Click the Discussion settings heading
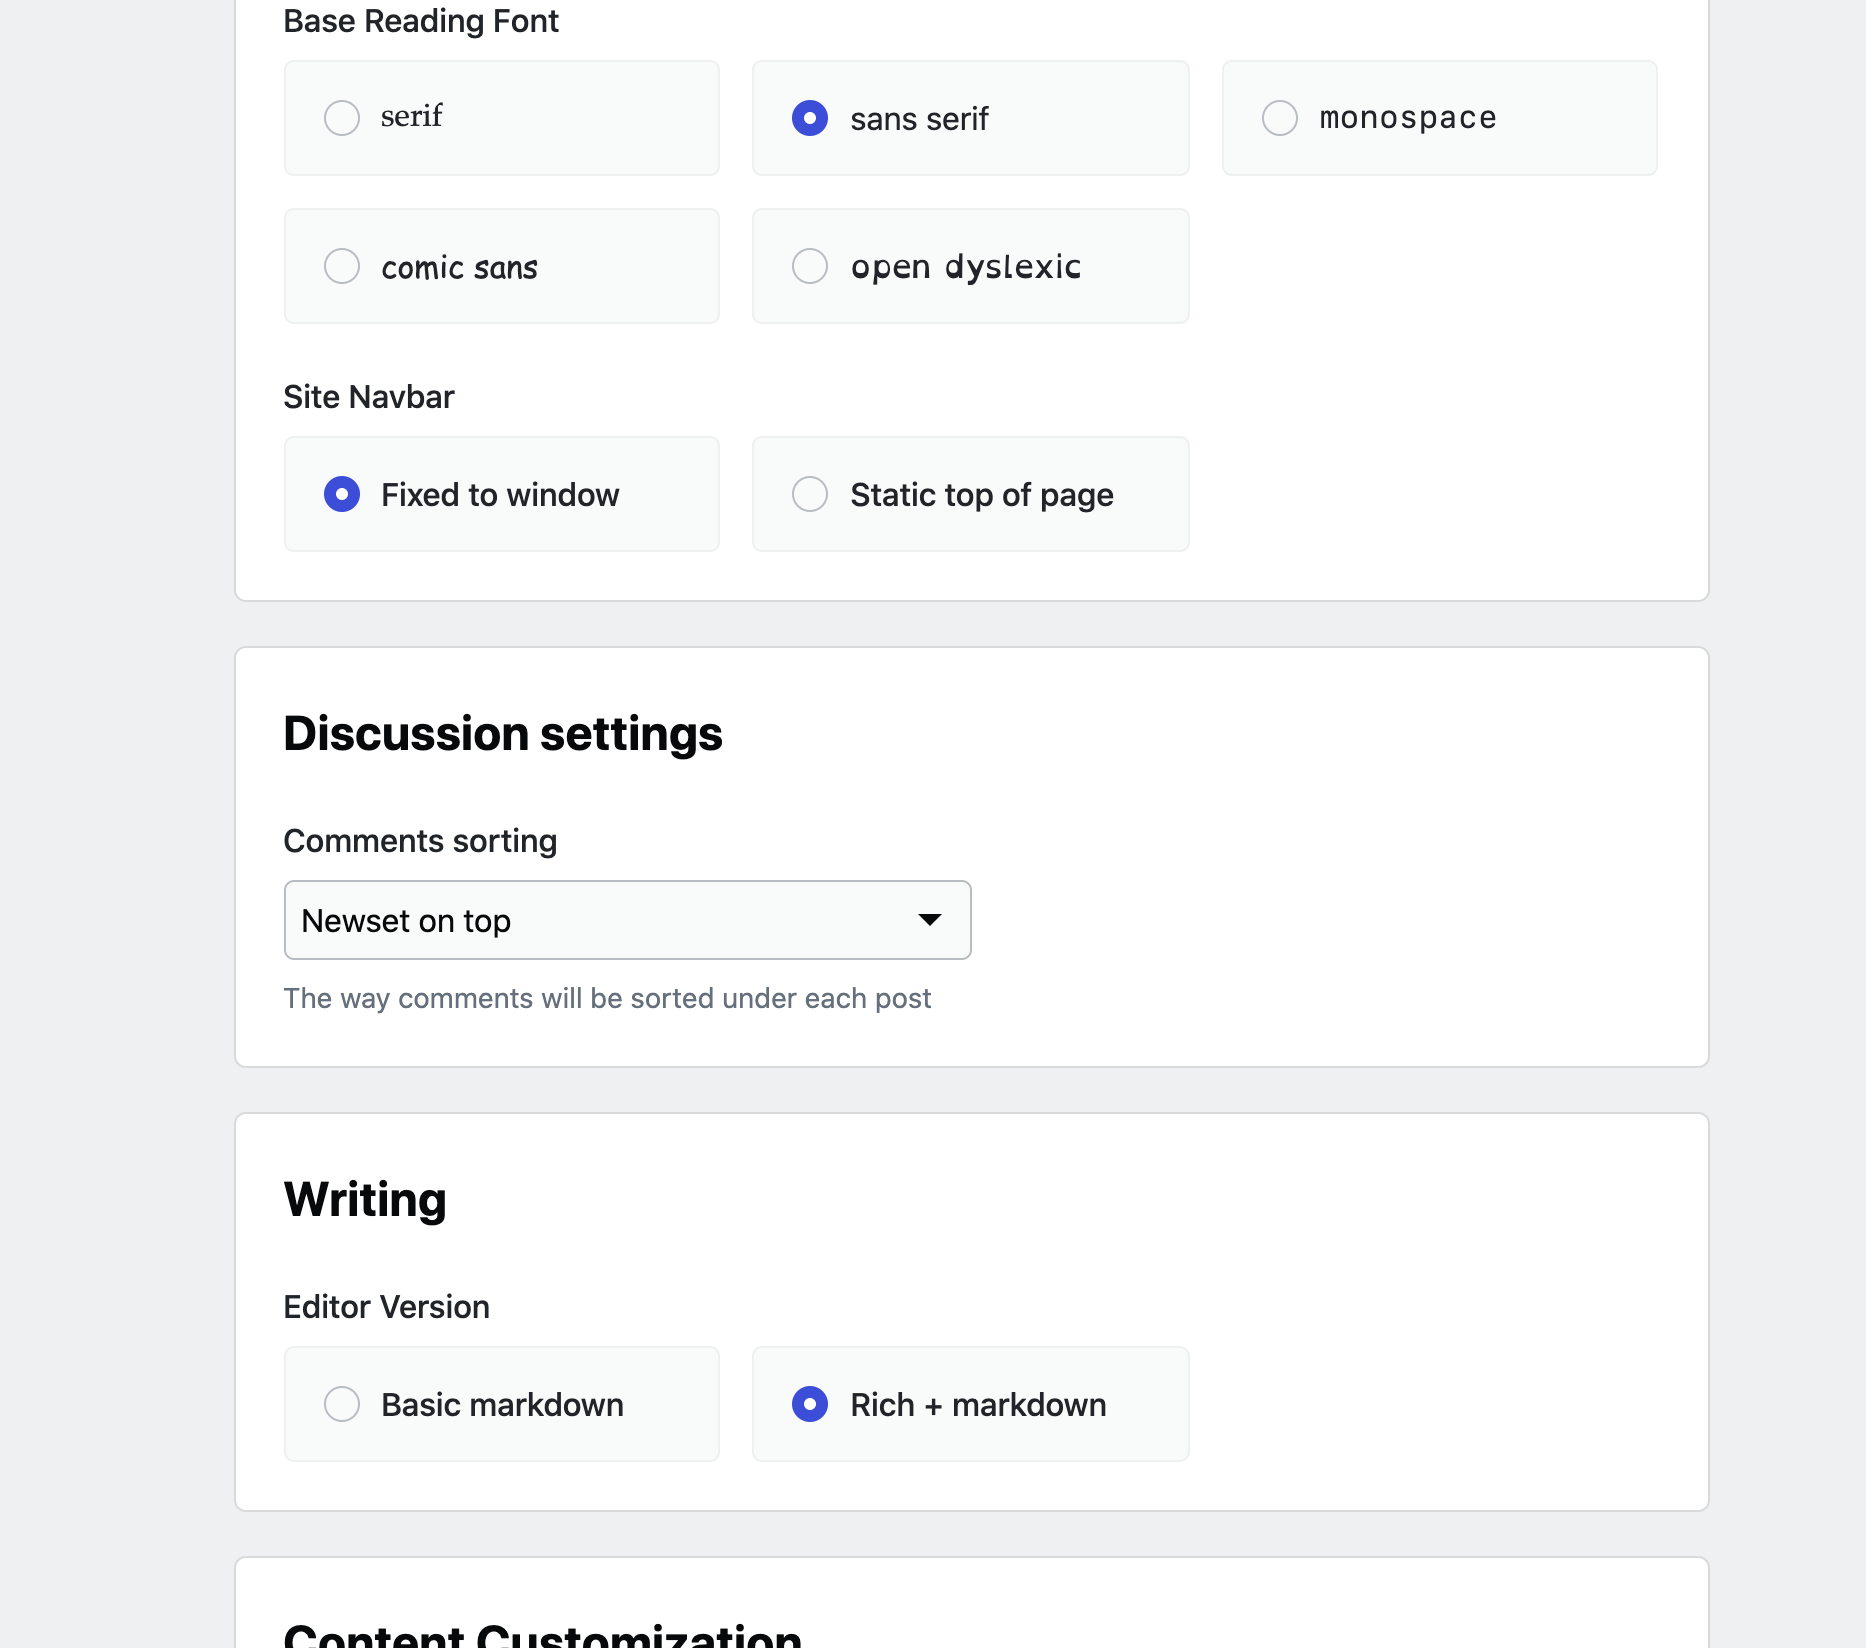The height and width of the screenshot is (1648, 1866). [503, 732]
